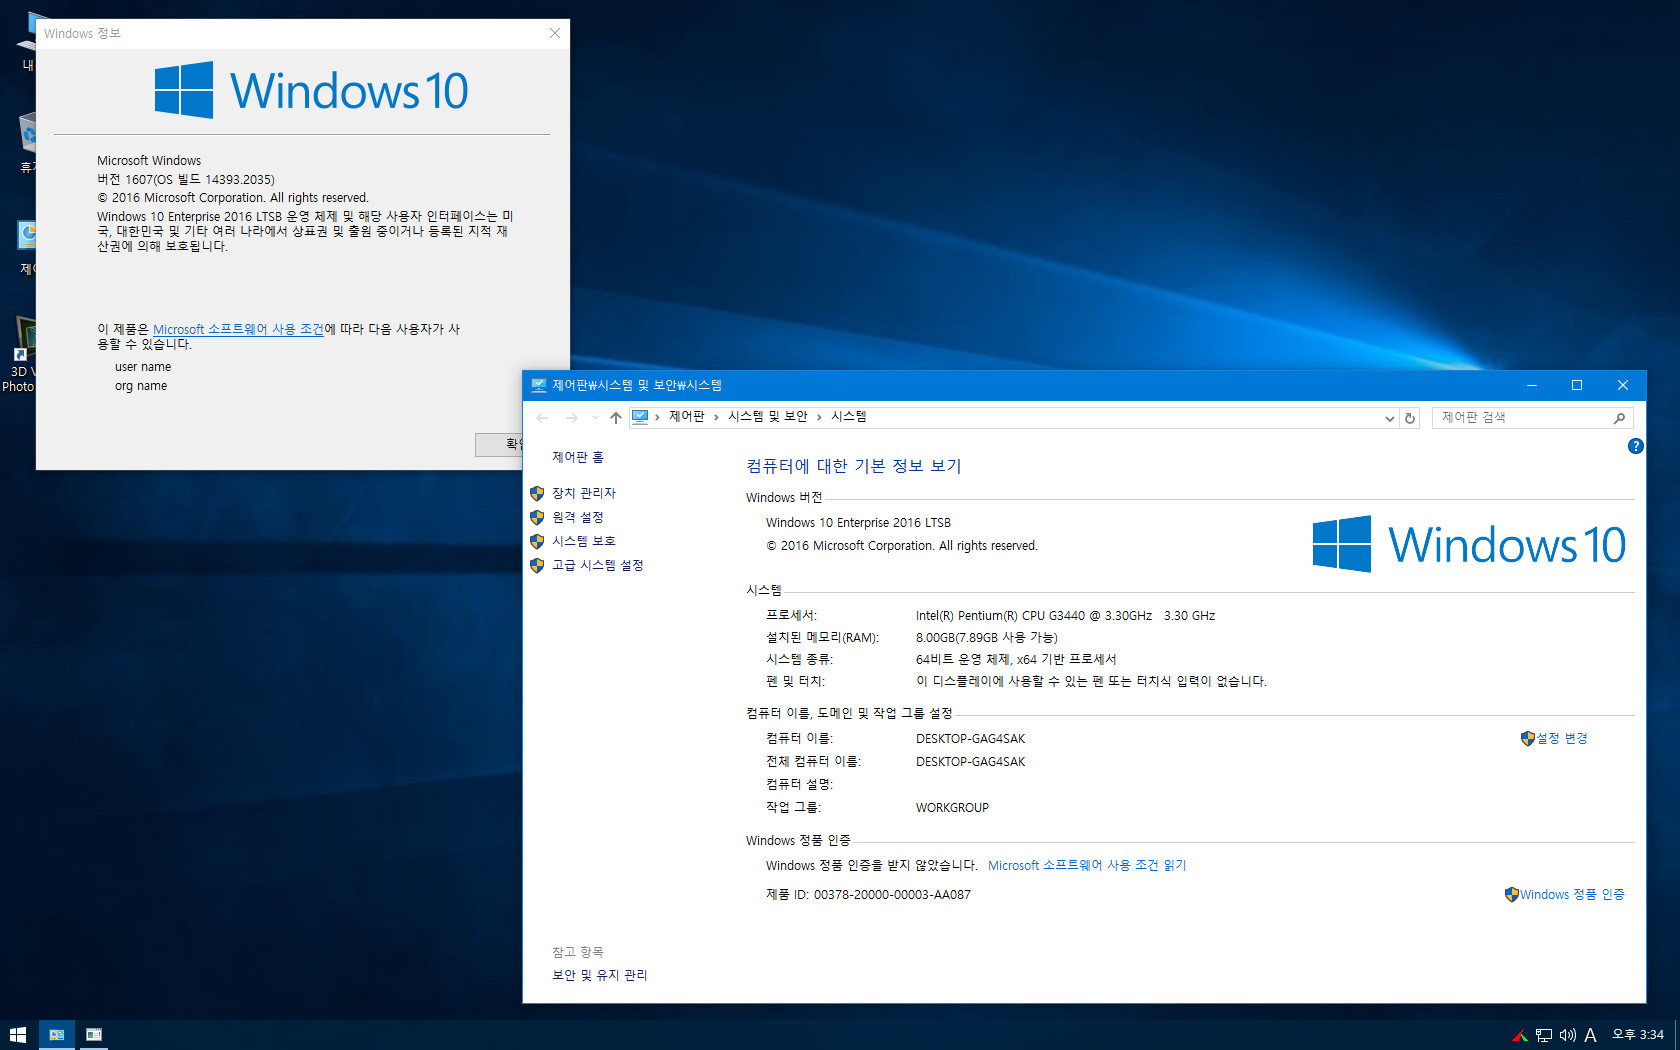Open the volume speaker tray icon
Image resolution: width=1680 pixels, height=1050 pixels.
[x=1567, y=1035]
